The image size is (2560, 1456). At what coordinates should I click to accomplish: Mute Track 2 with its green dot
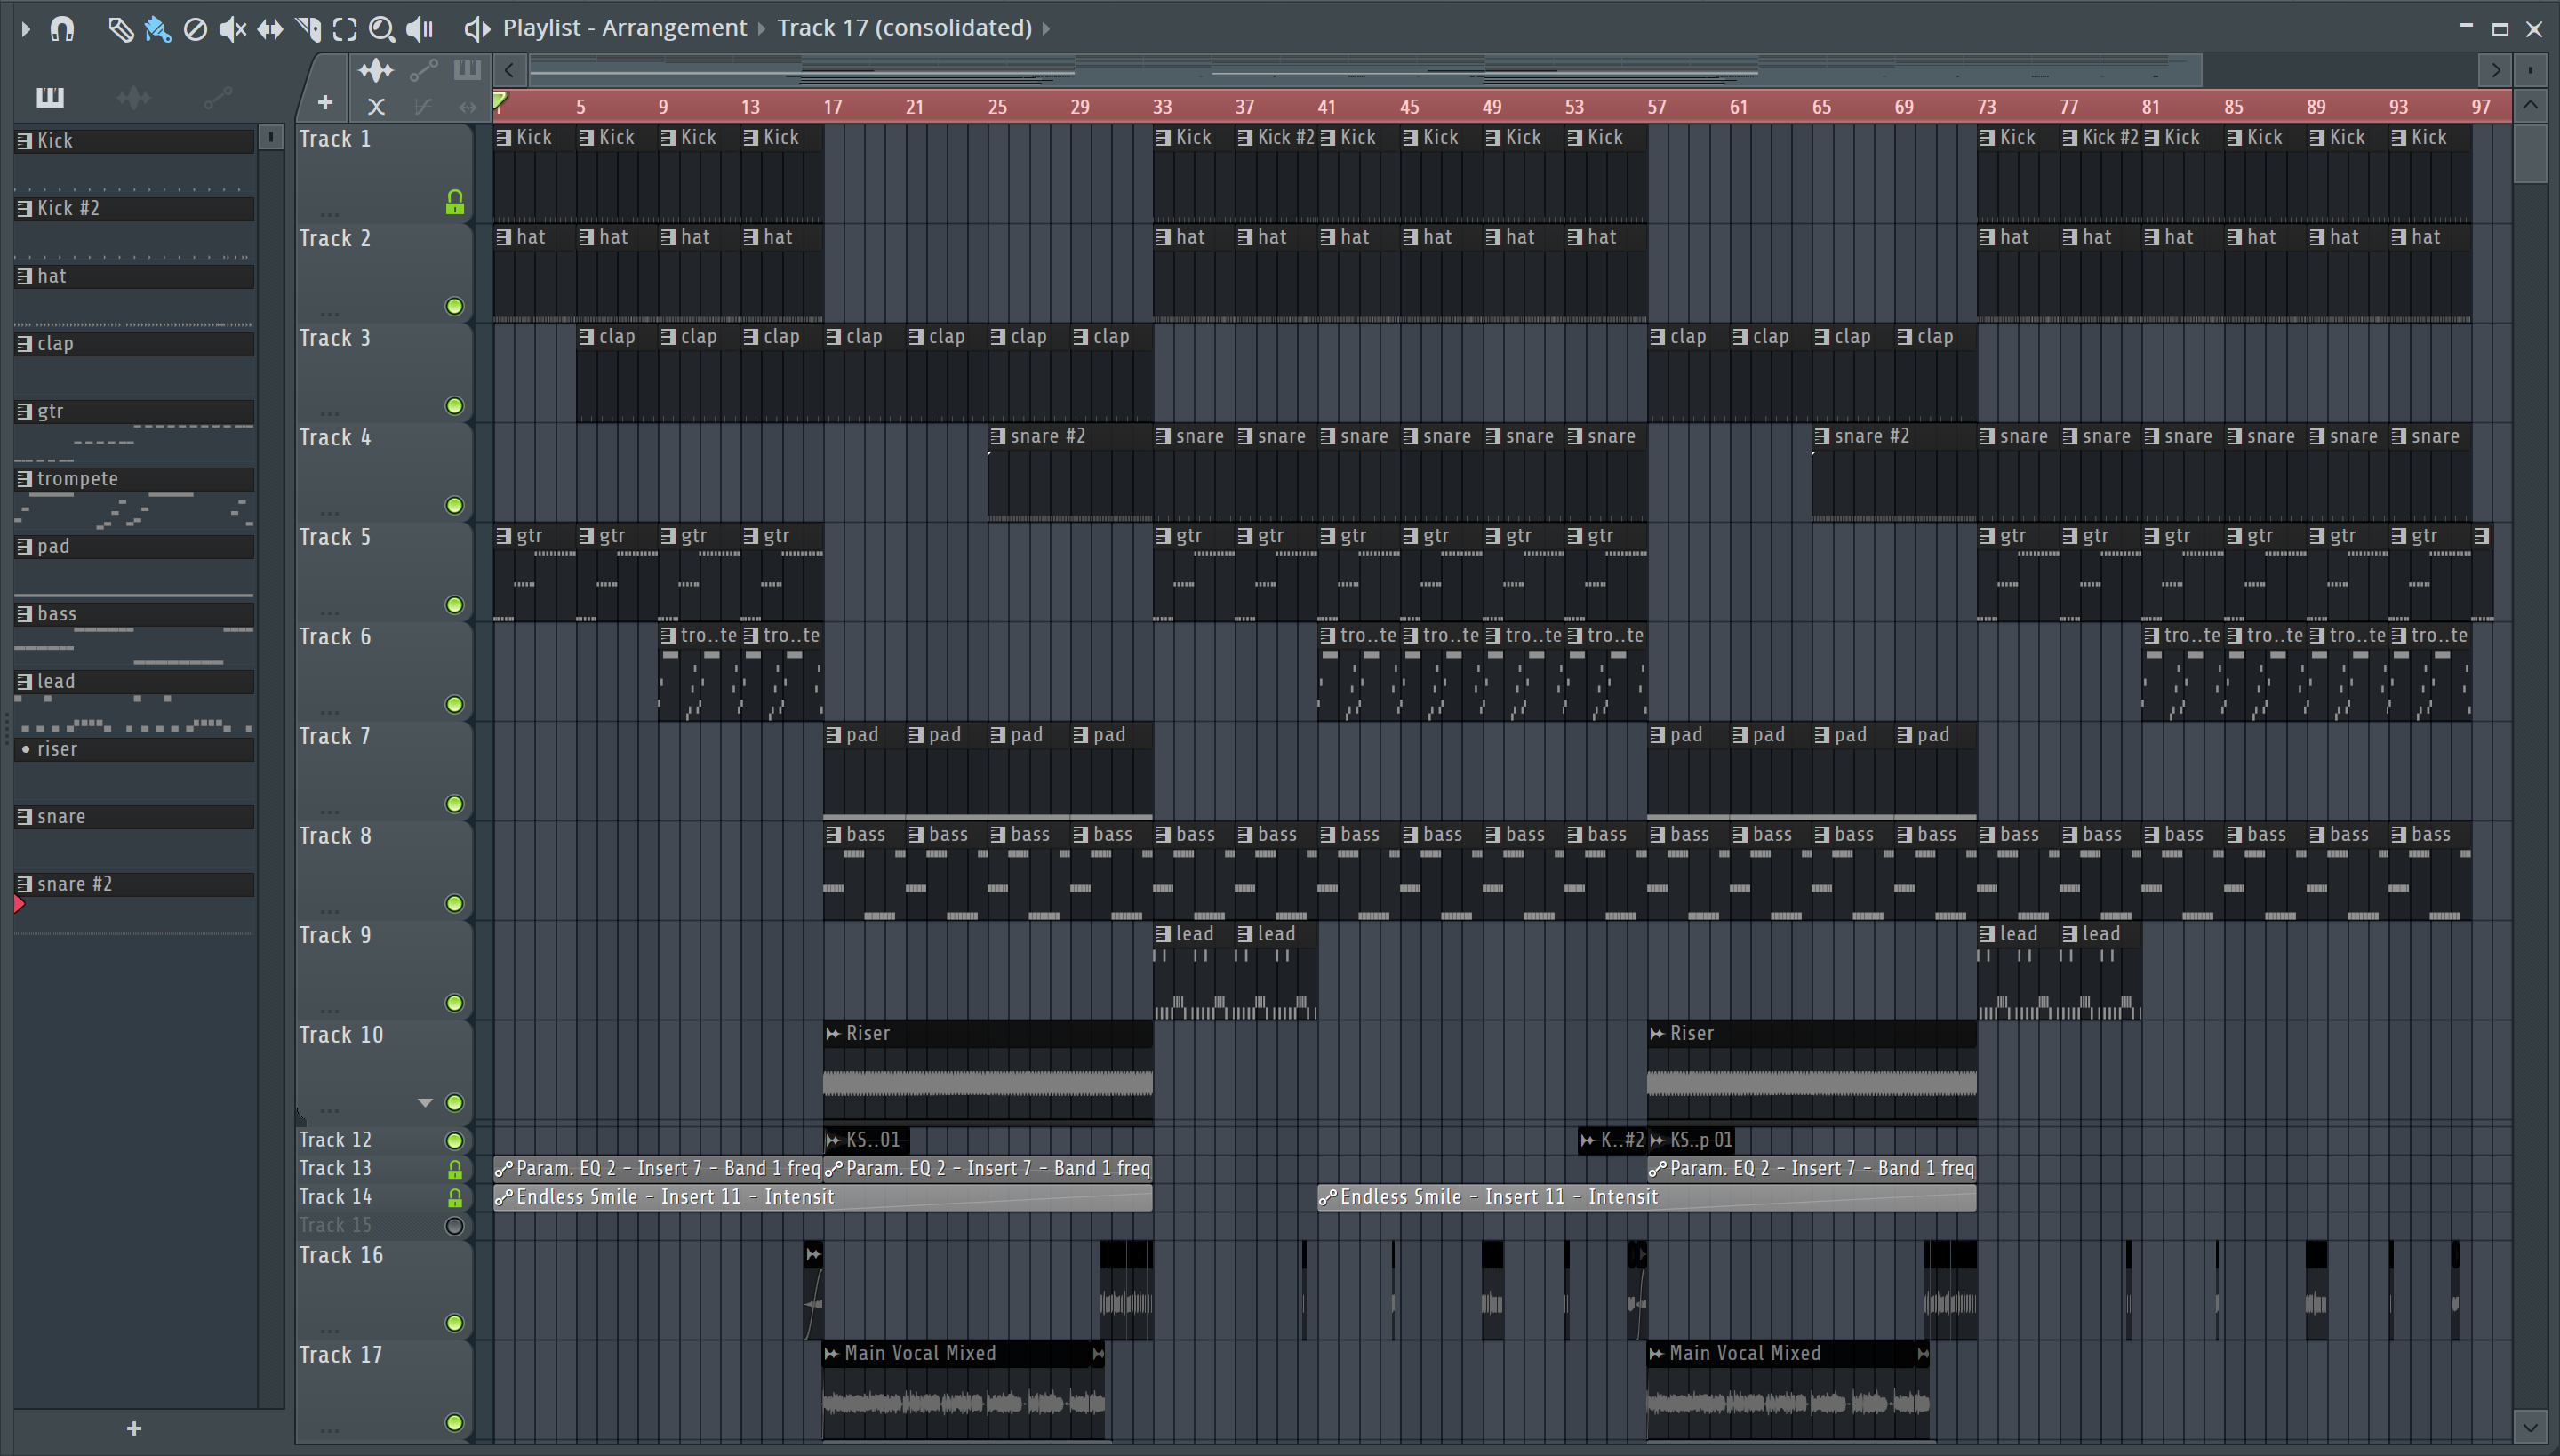pyautogui.click(x=454, y=306)
